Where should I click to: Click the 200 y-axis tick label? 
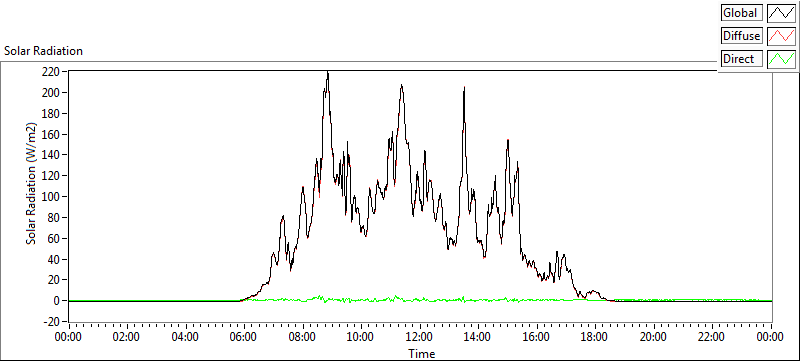[x=52, y=93]
